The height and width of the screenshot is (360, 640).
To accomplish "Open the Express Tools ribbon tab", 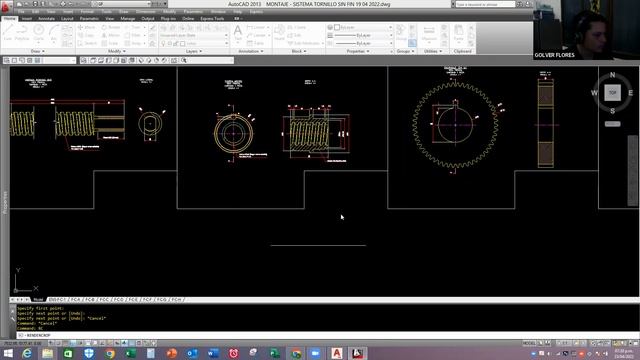I will [x=212, y=19].
